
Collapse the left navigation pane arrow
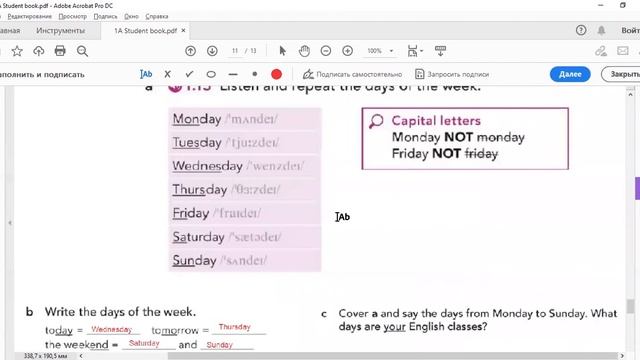[x=10, y=222]
